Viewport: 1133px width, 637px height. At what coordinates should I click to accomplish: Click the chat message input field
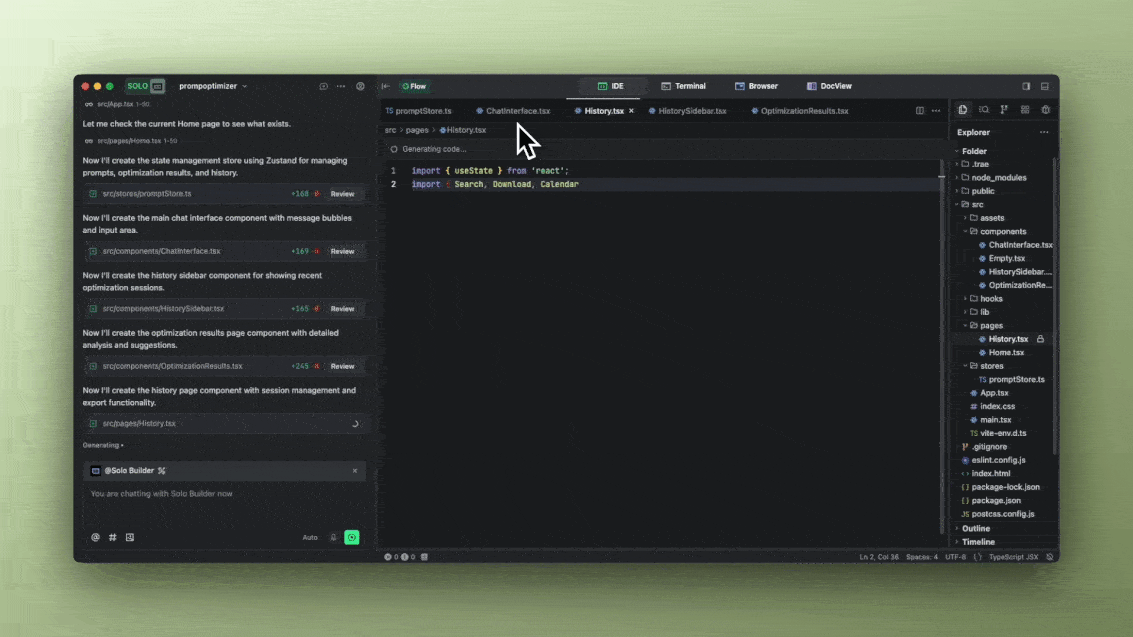coord(220,494)
